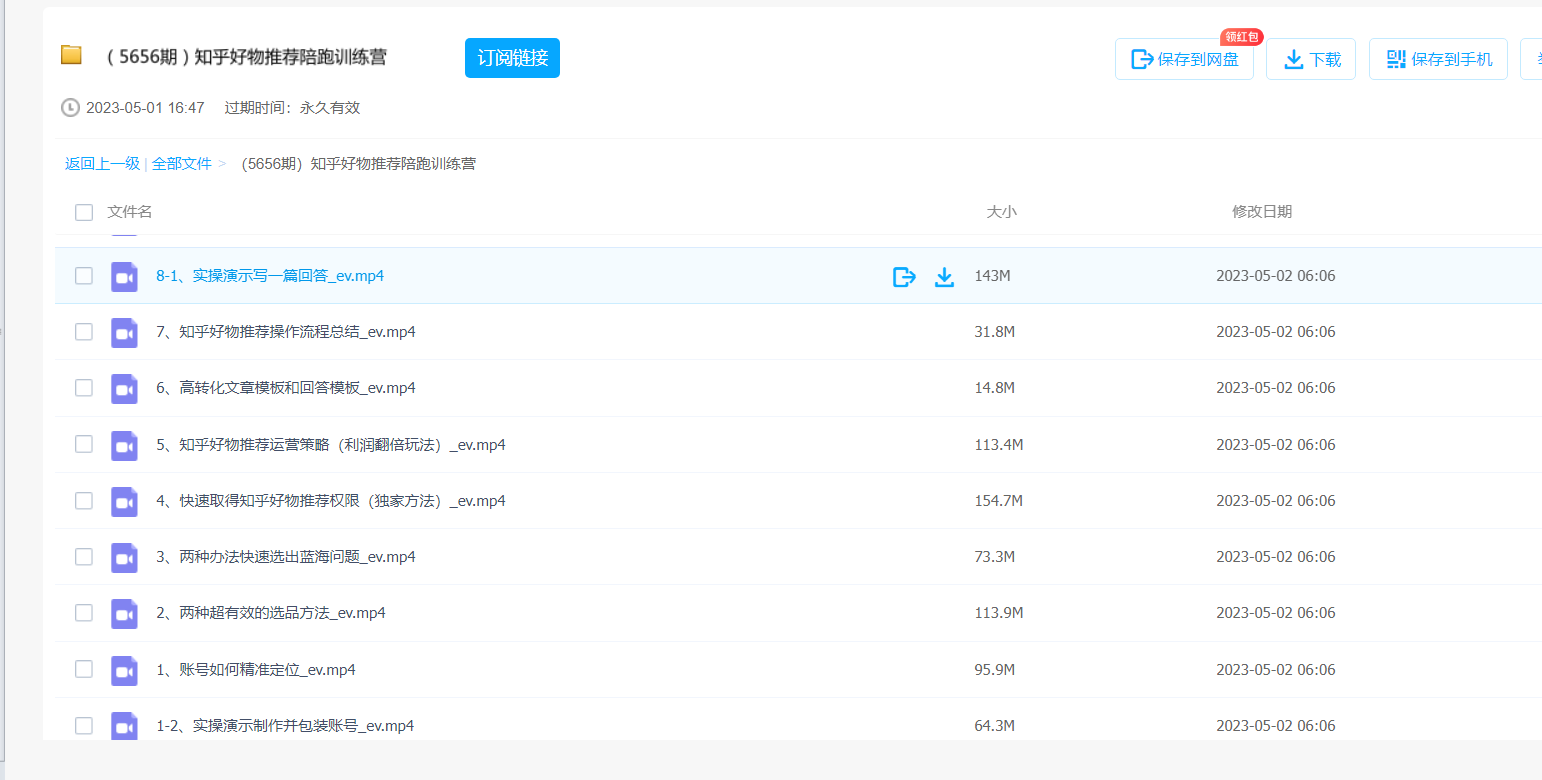Open the 全部文件 breadcrumb link
The image size is (1542, 780).
click(x=182, y=164)
